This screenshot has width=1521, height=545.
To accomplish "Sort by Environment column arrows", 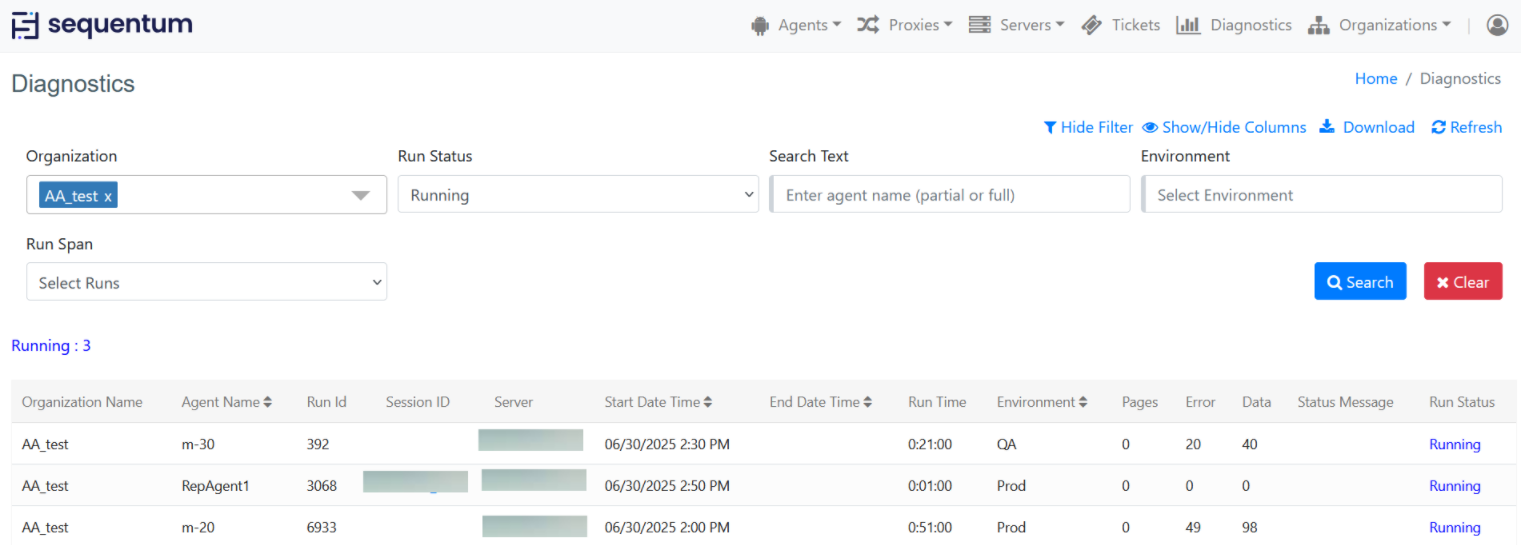I will (x=1083, y=402).
